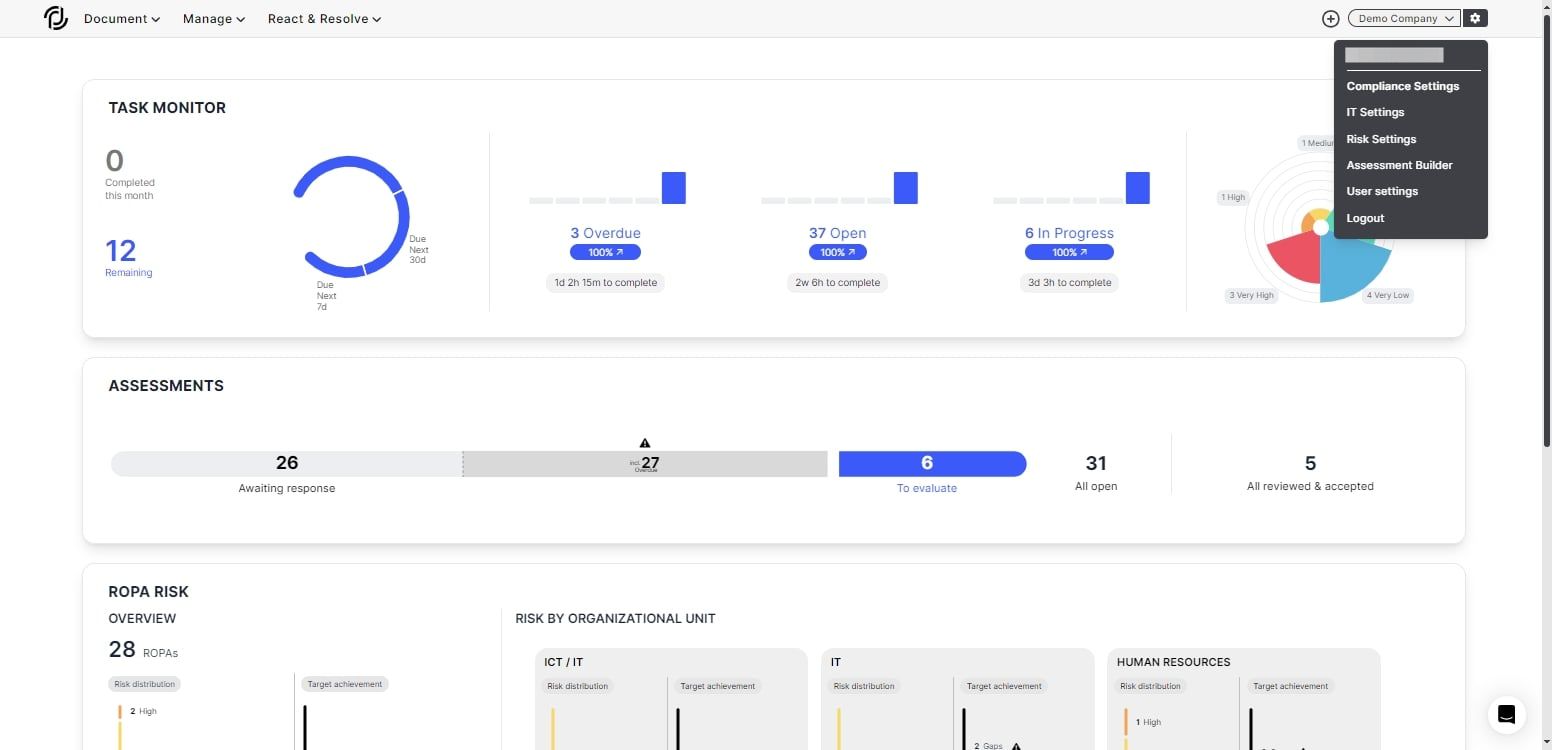The width and height of the screenshot is (1552, 750).
Task: Open the React & Resolve menu
Action: tap(324, 18)
